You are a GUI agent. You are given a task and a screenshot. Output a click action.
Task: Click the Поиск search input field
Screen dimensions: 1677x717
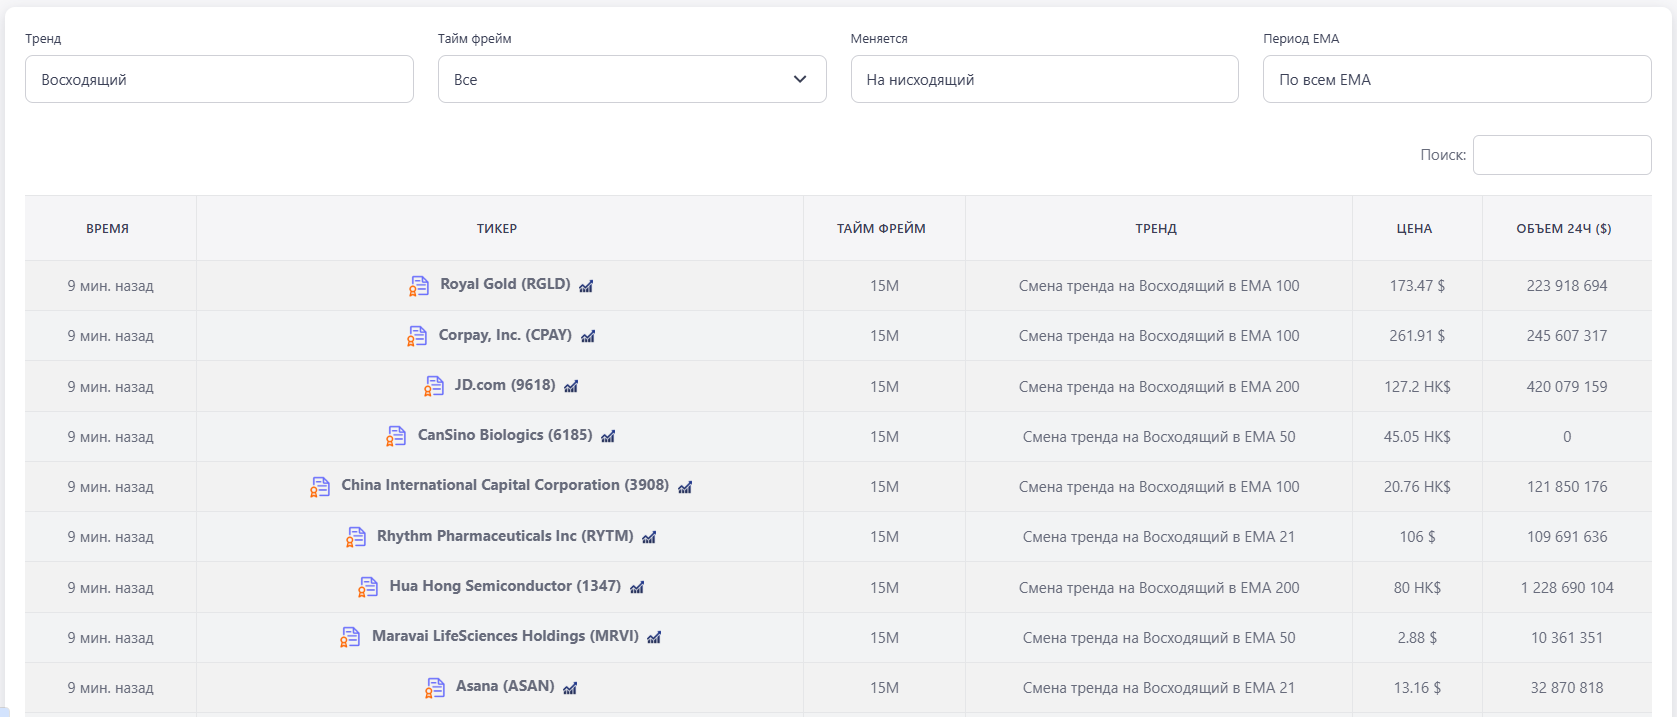pyautogui.click(x=1561, y=155)
